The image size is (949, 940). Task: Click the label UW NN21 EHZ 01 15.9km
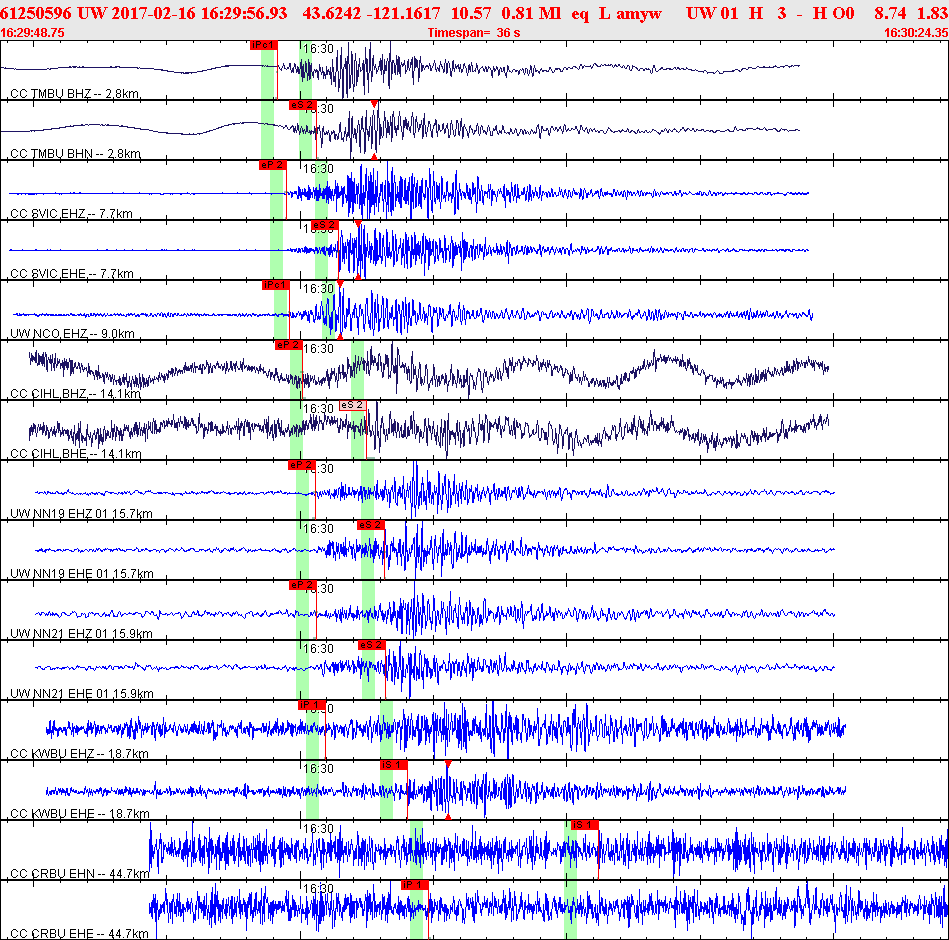tap(82, 634)
